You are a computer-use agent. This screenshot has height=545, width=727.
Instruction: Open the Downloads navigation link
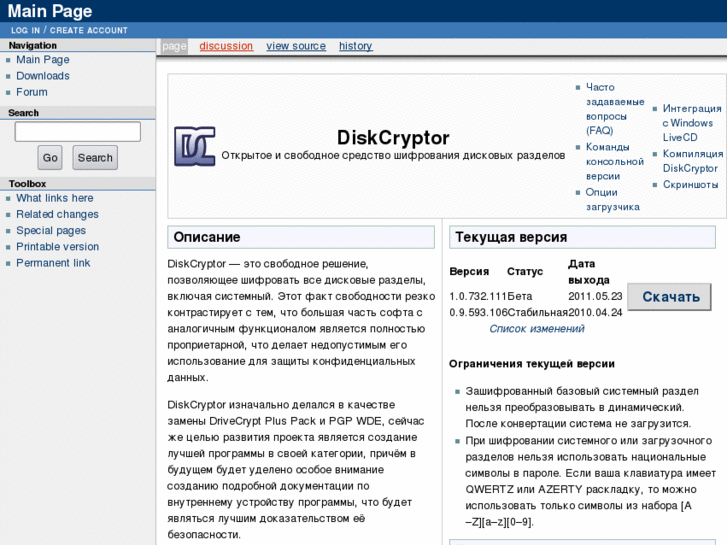(x=43, y=76)
